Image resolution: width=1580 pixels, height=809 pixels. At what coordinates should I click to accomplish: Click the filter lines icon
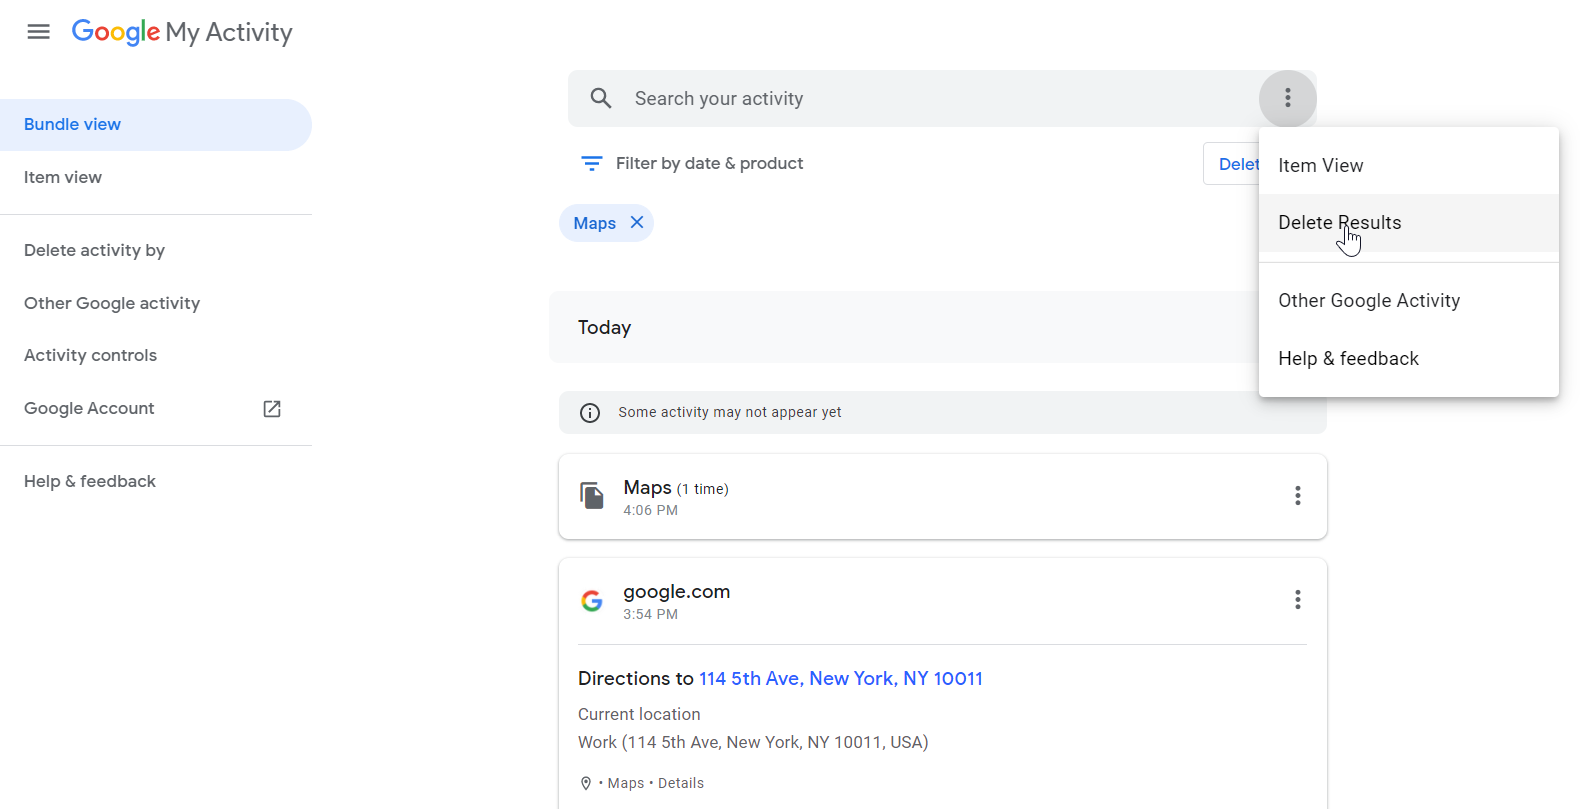(x=592, y=163)
